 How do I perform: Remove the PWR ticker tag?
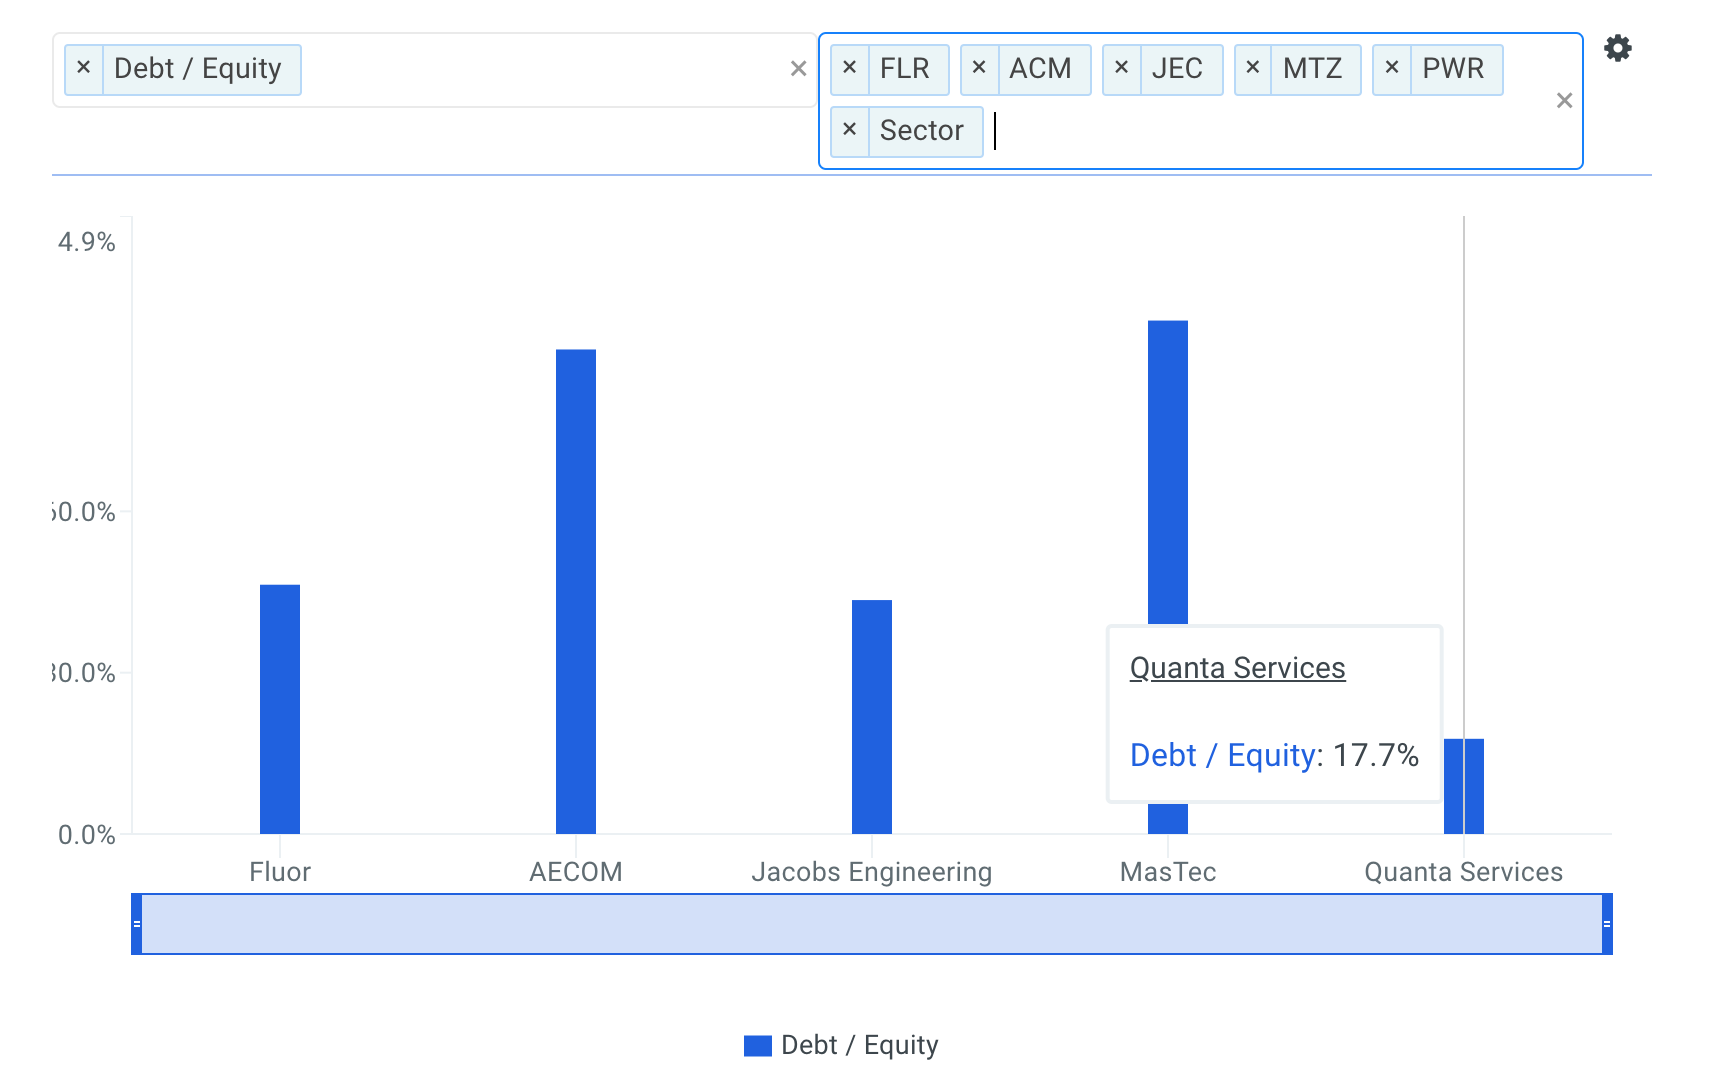[x=1392, y=69]
